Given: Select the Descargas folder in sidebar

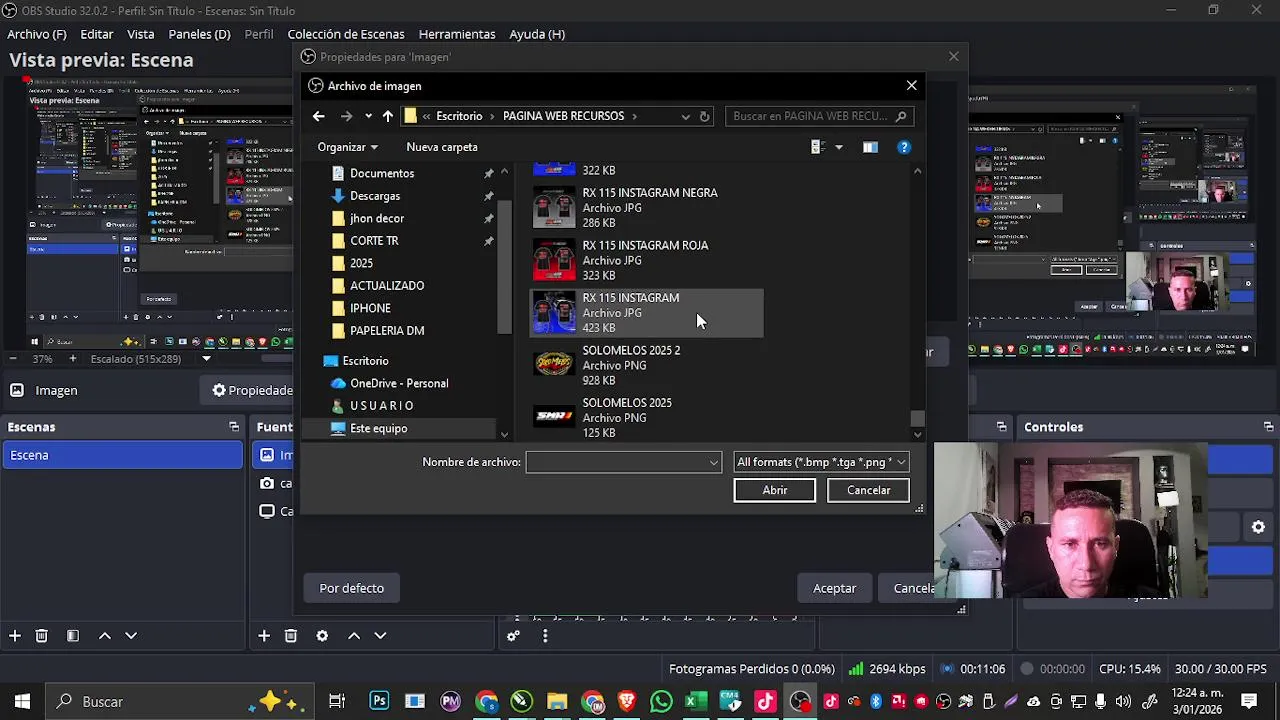Looking at the screenshot, I should click(375, 196).
